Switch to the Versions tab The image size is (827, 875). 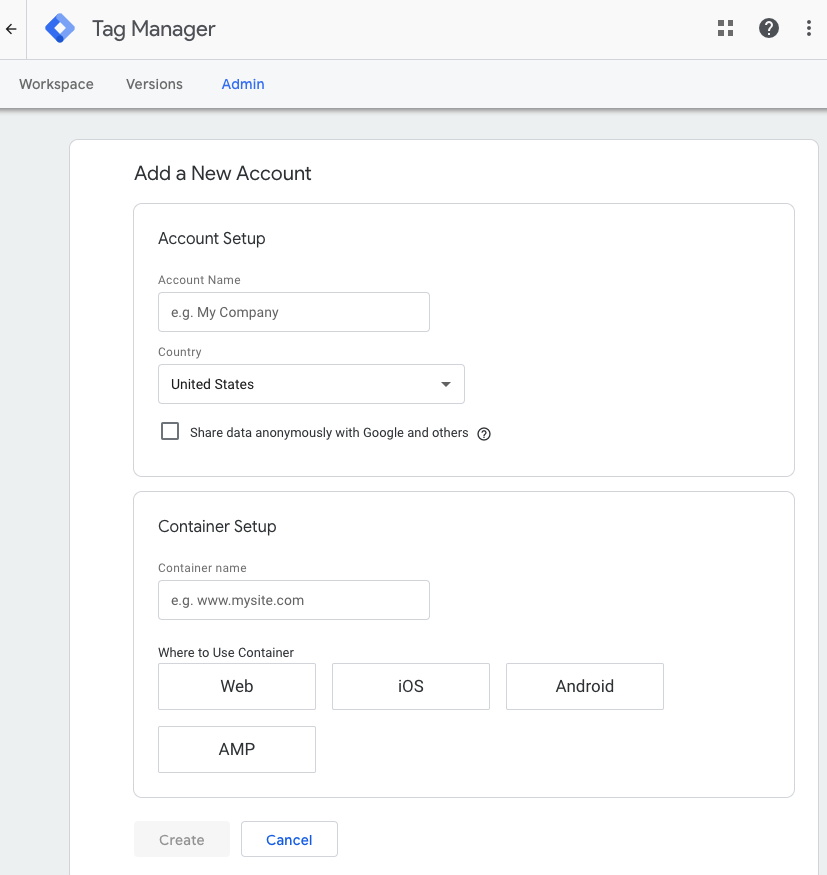154,84
